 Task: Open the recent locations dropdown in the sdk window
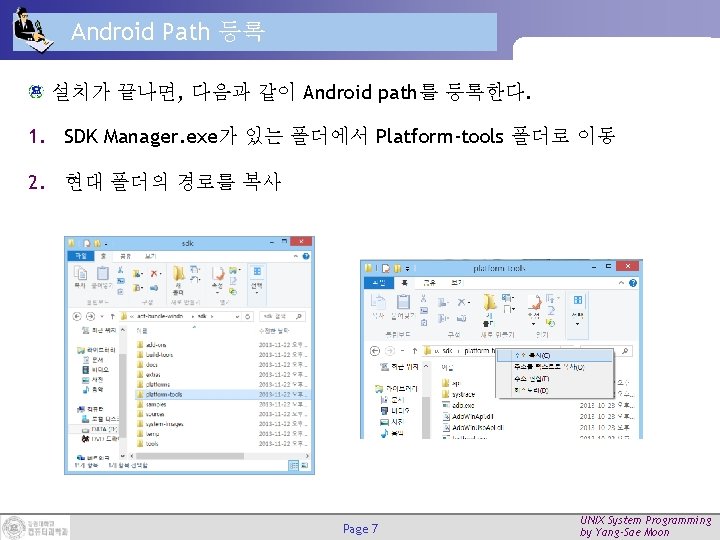click(102, 316)
